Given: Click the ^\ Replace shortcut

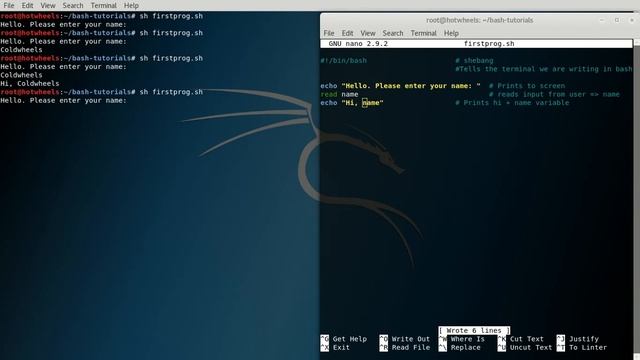Looking at the screenshot, I should (460, 348).
